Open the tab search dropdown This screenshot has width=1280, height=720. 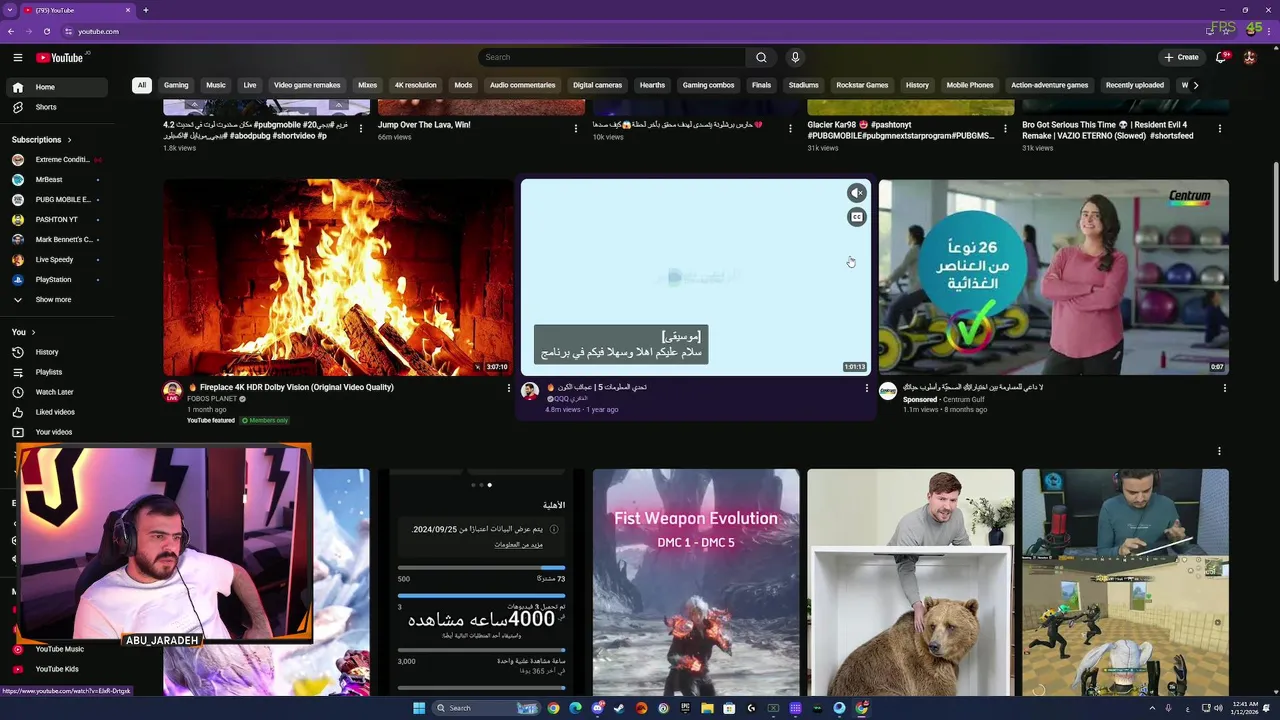click(x=10, y=10)
